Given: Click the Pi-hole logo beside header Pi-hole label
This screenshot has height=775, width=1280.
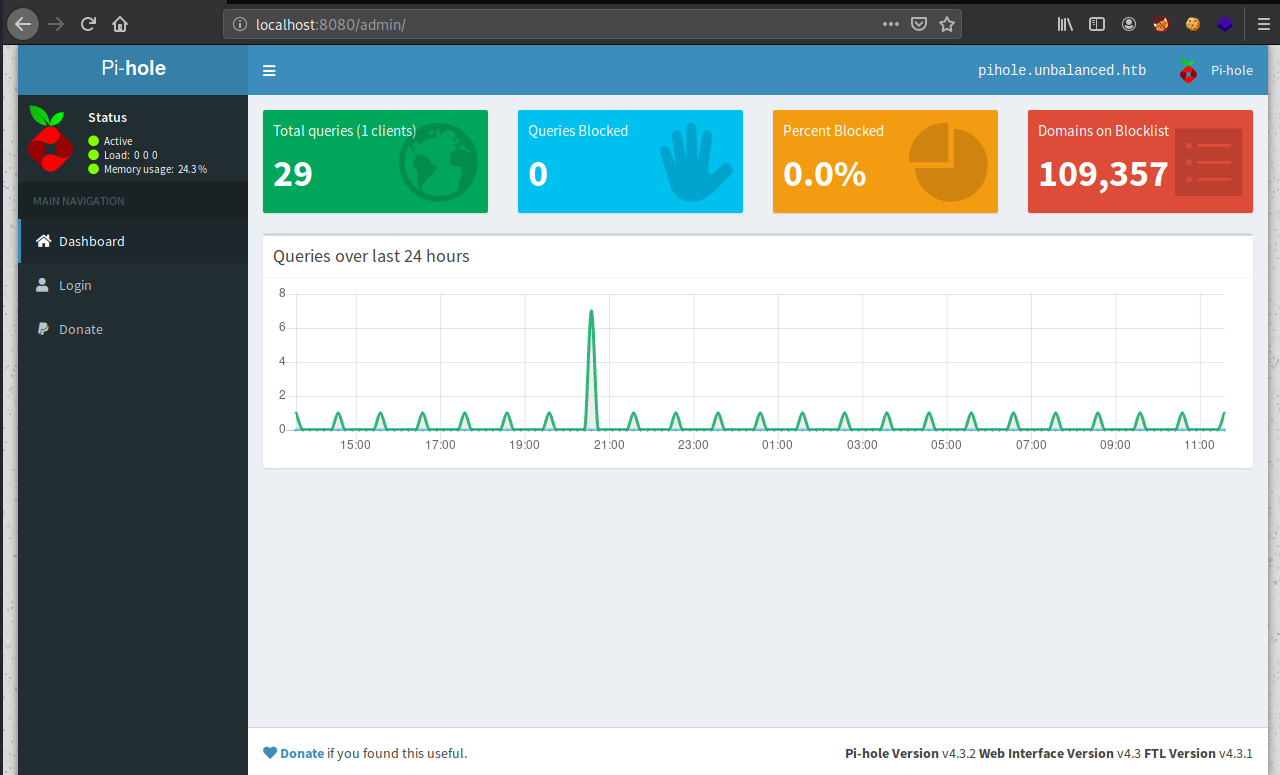Looking at the screenshot, I should click(1188, 70).
